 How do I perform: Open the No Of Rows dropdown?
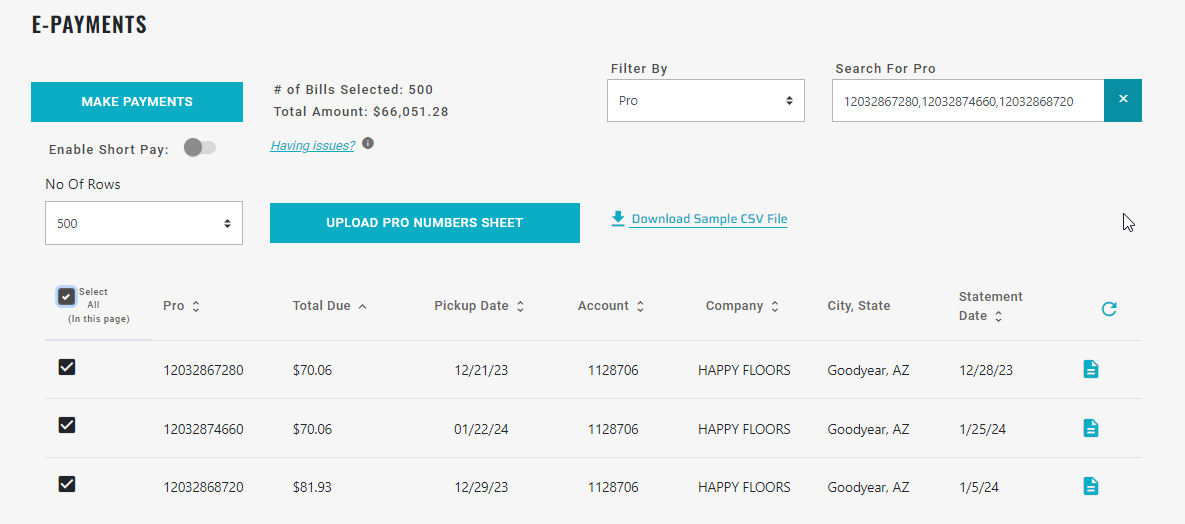coord(143,223)
